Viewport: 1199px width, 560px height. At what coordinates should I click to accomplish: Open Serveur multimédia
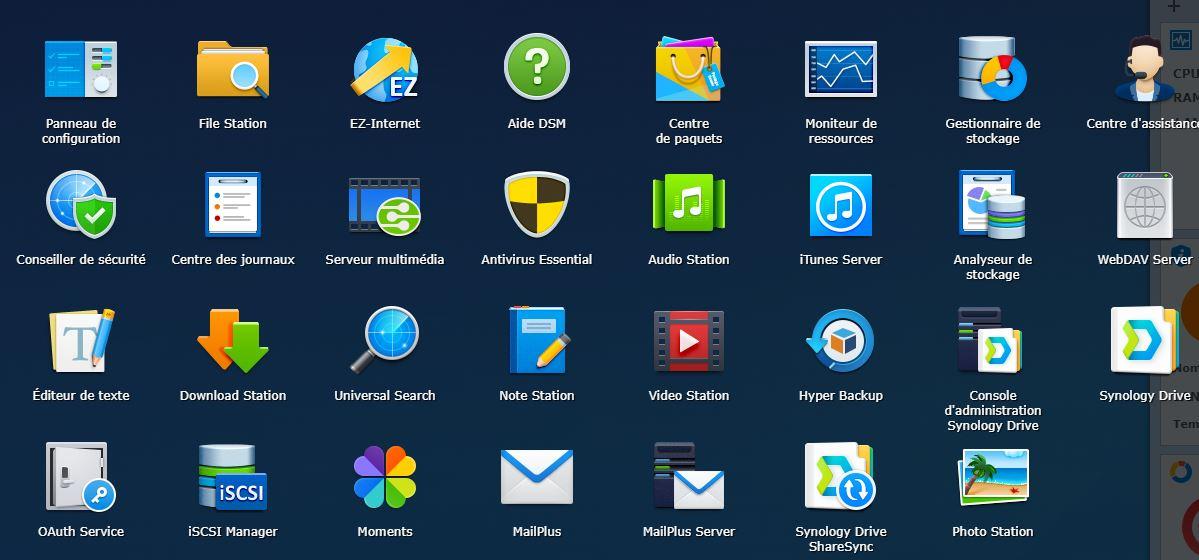385,205
